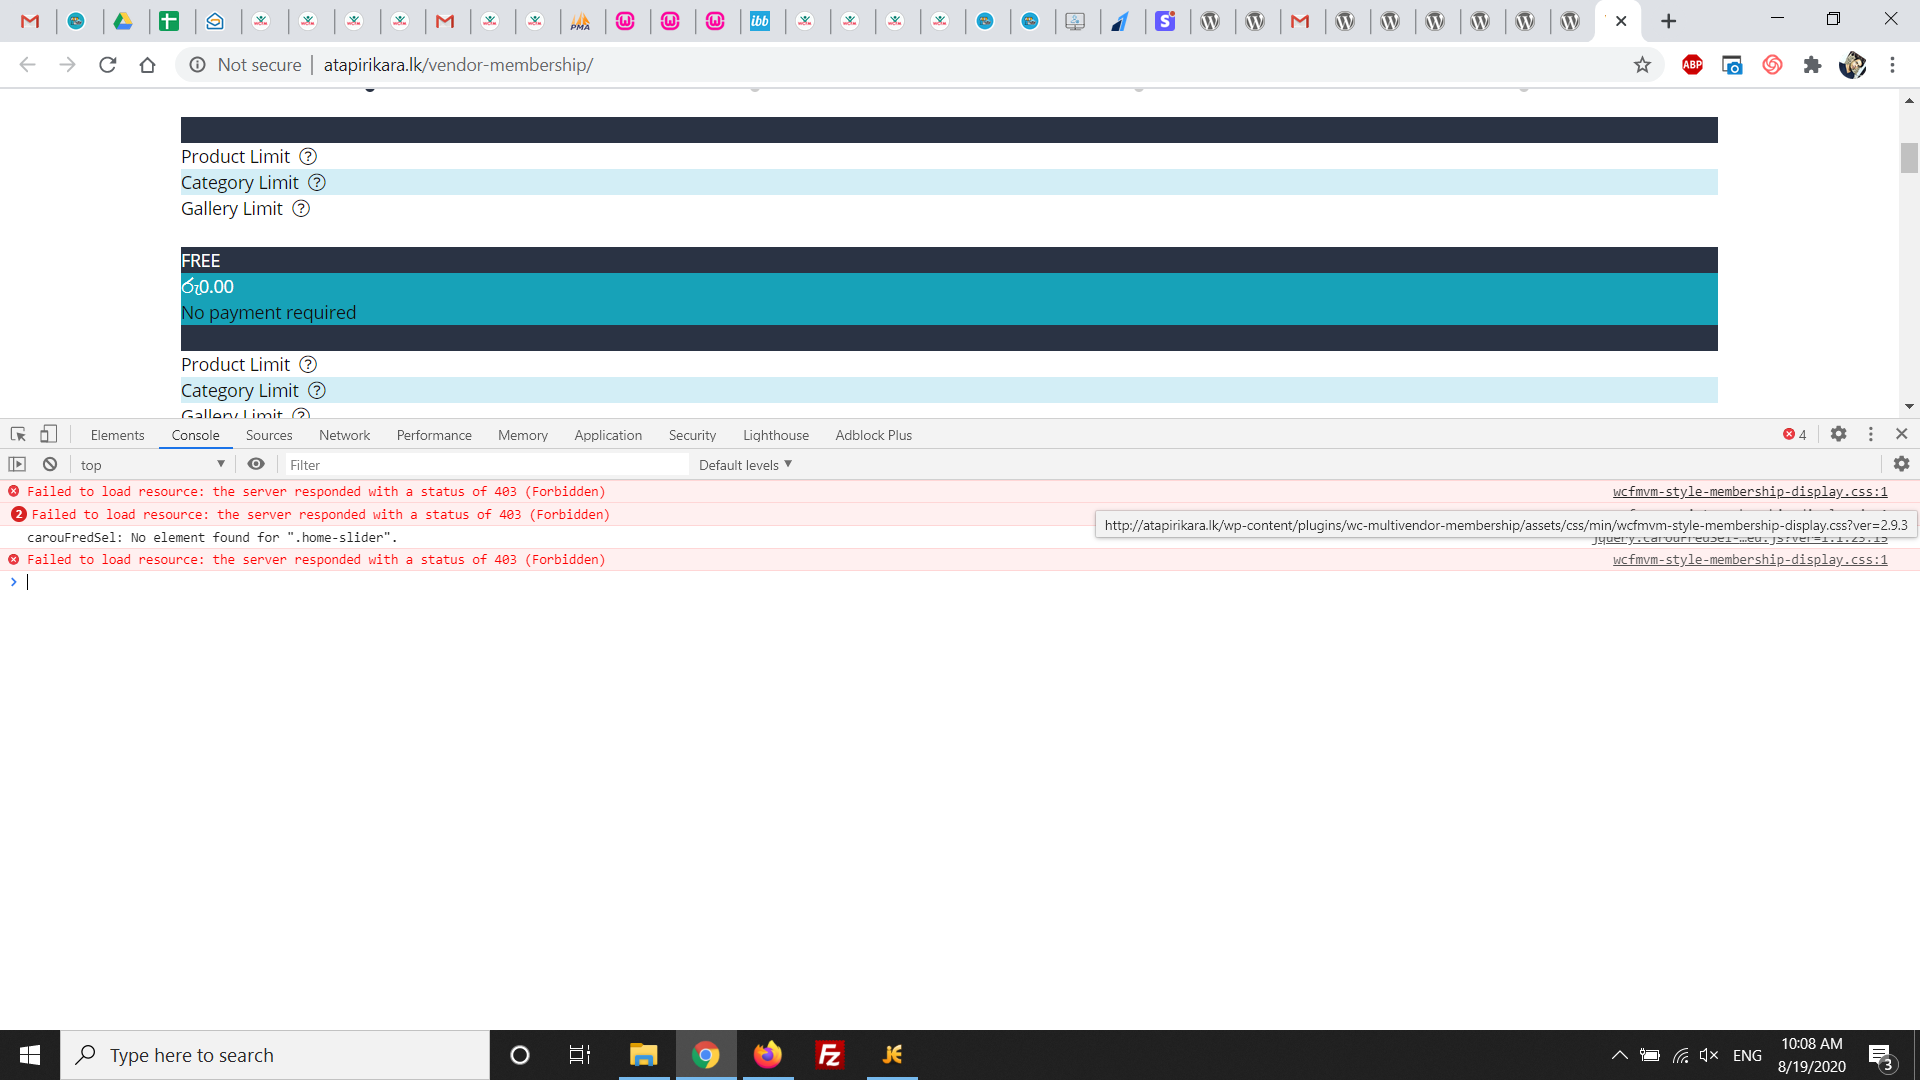Go to the browser Home button
Screen dimensions: 1920x1080
[147, 65]
